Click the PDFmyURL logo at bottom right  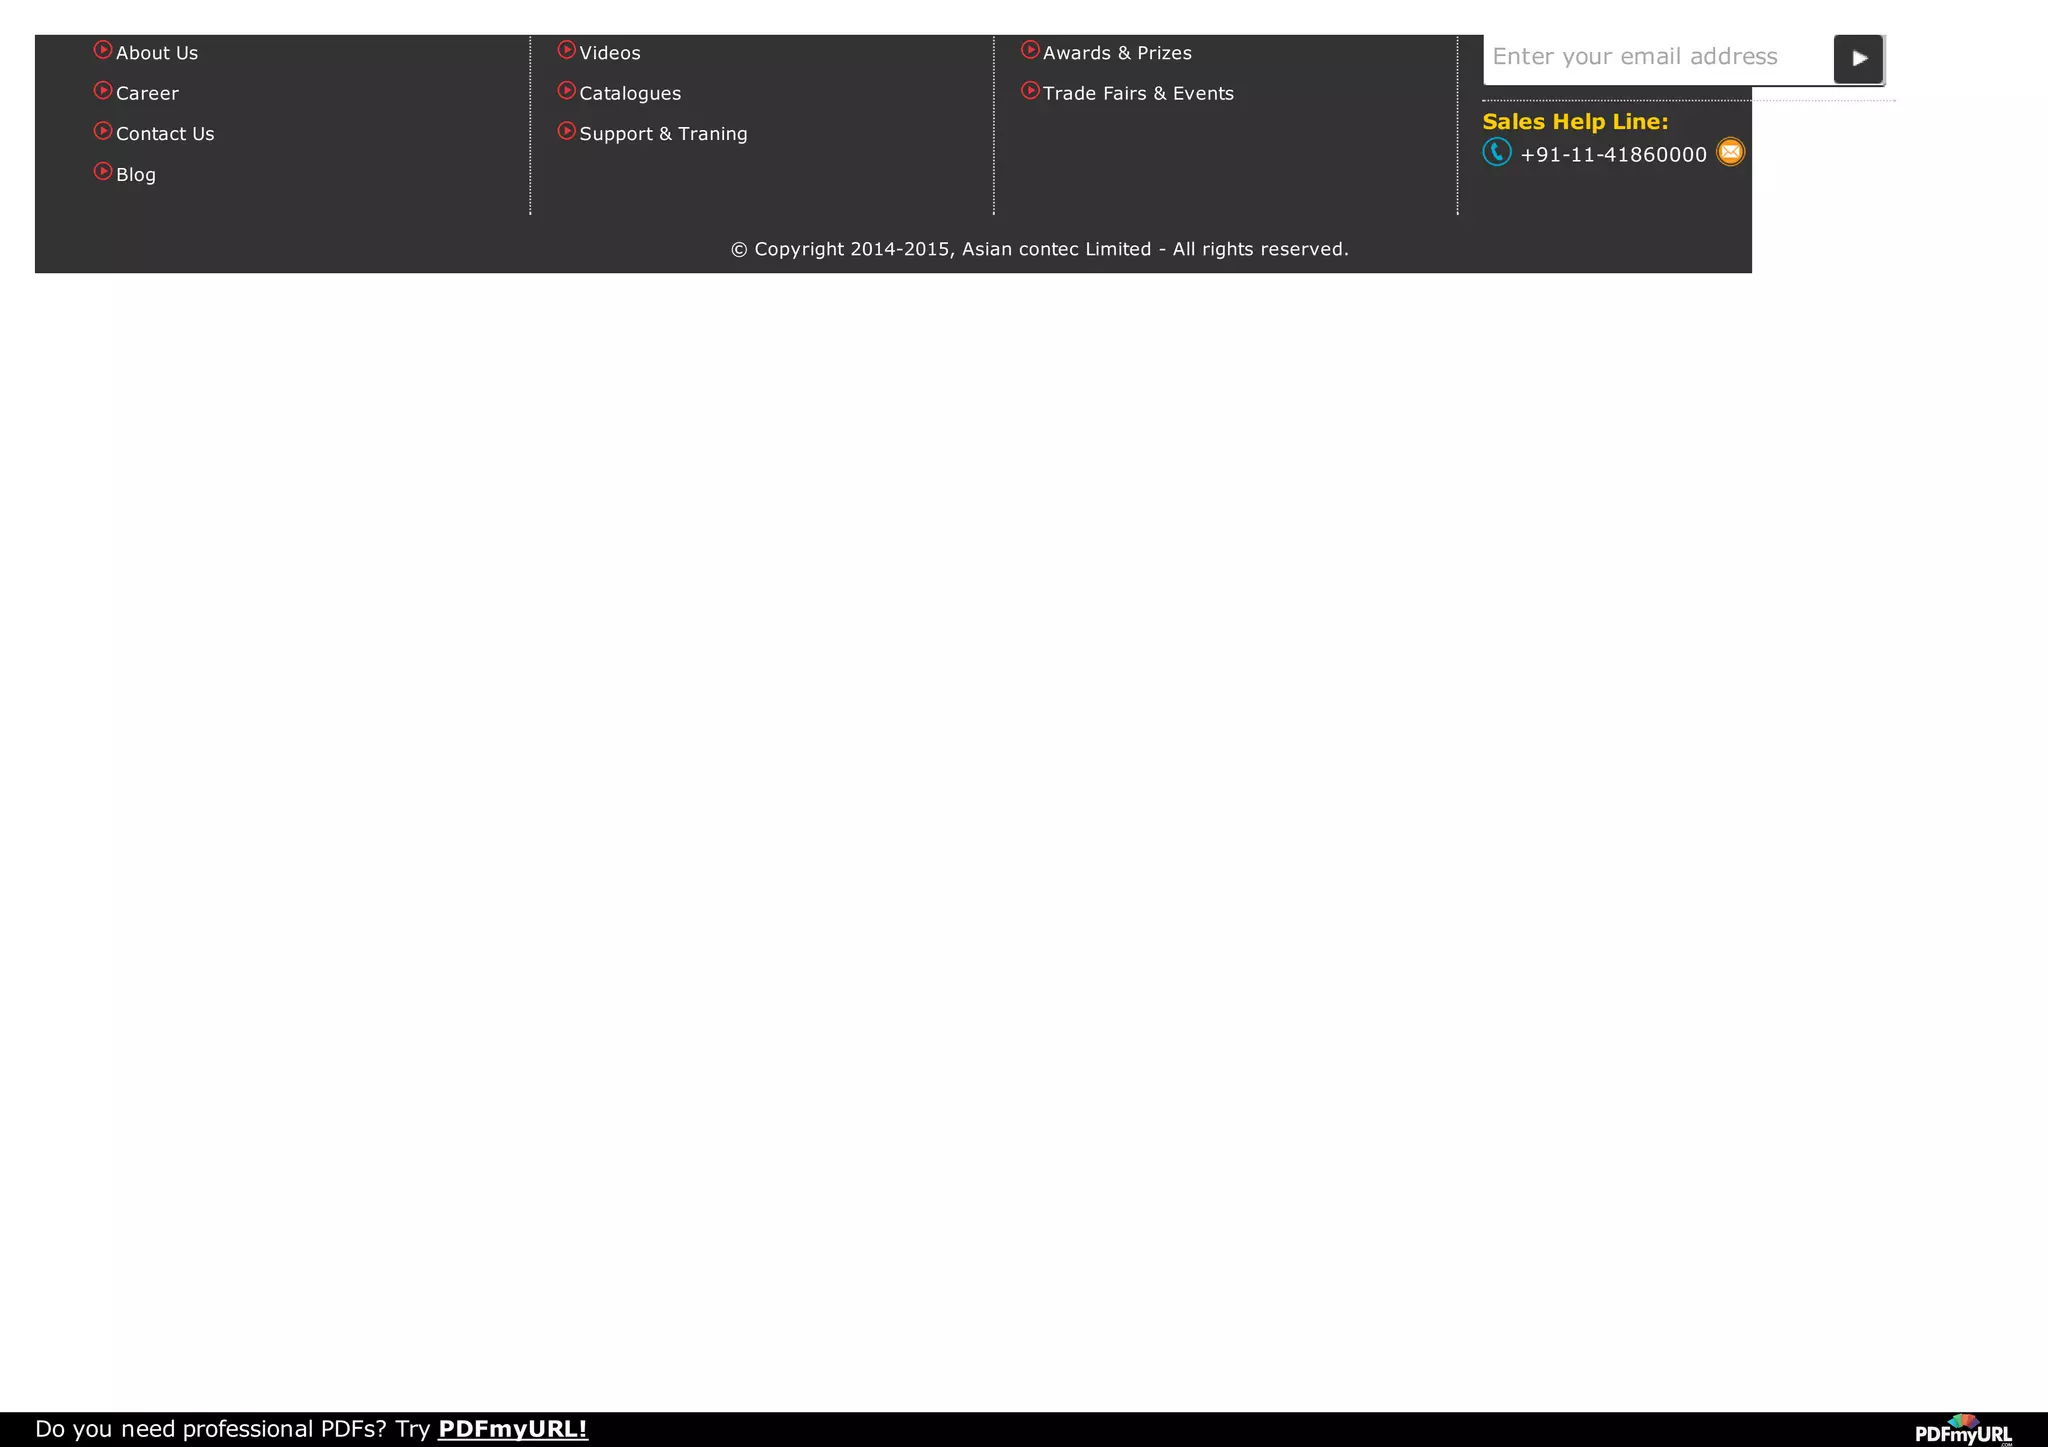pos(1962,1430)
